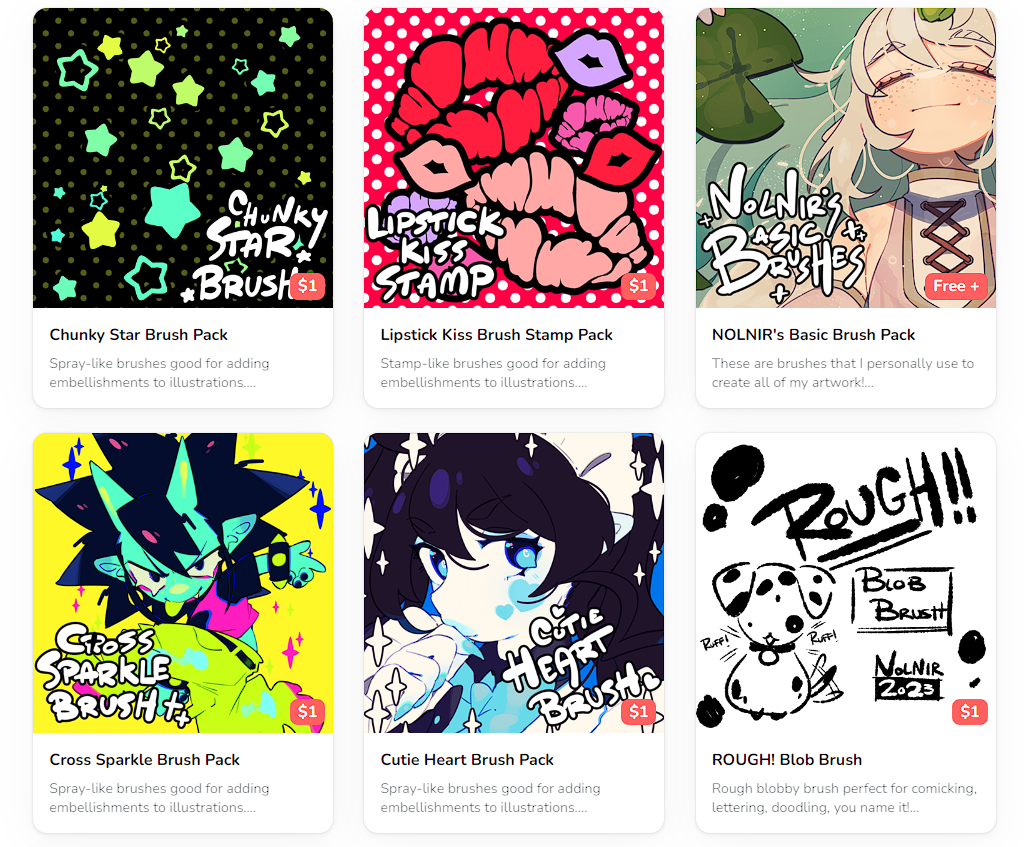Open NOLNIR's Basic Brush Pack title link
Screen dimensions: 1024x847
[813, 334]
